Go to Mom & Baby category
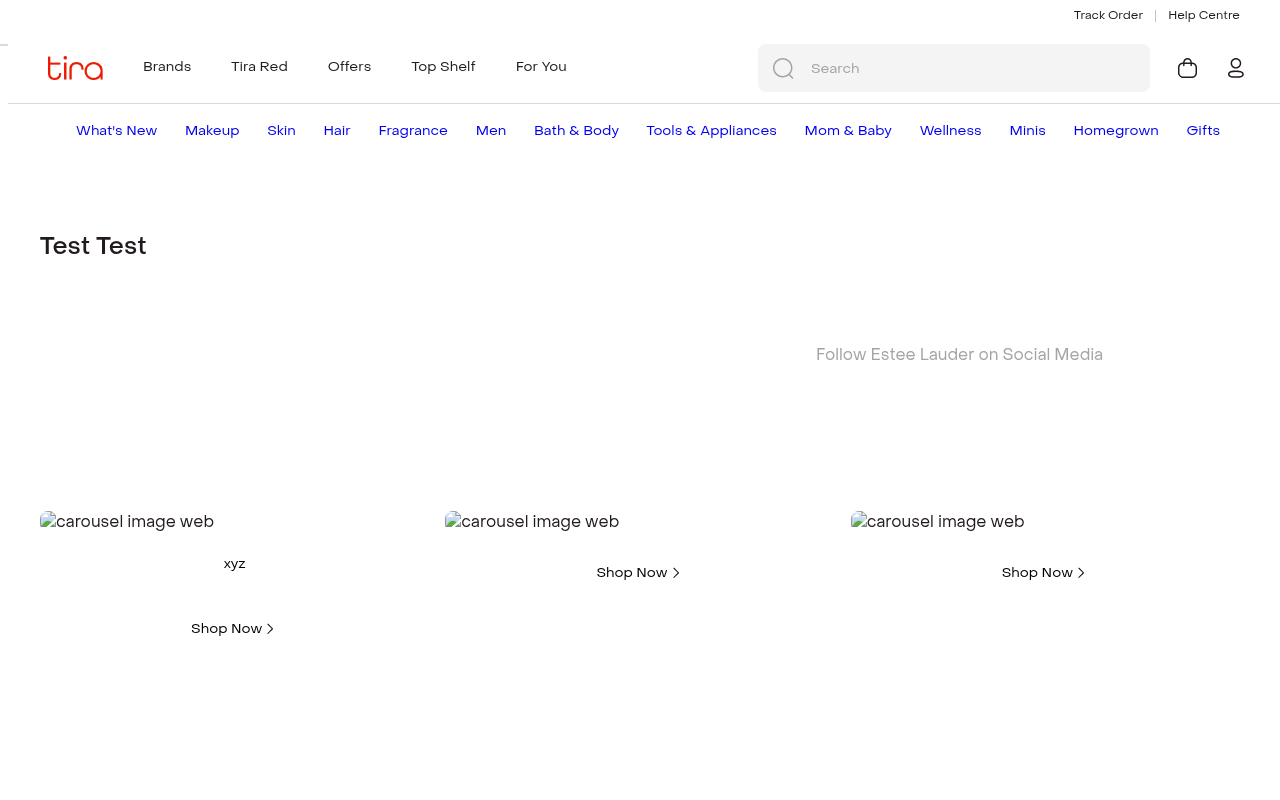The image size is (1280, 800). [848, 131]
